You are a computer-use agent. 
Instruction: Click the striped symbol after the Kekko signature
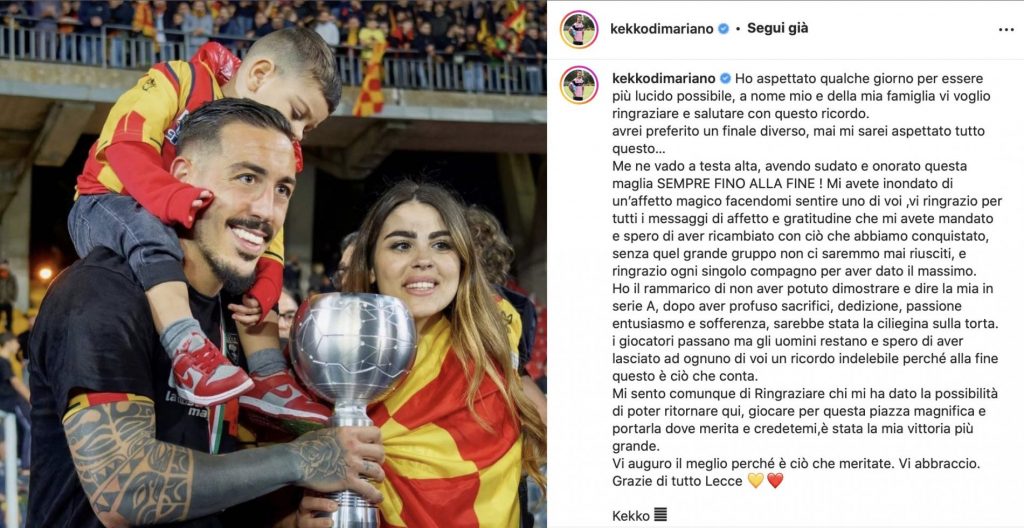tap(659, 516)
